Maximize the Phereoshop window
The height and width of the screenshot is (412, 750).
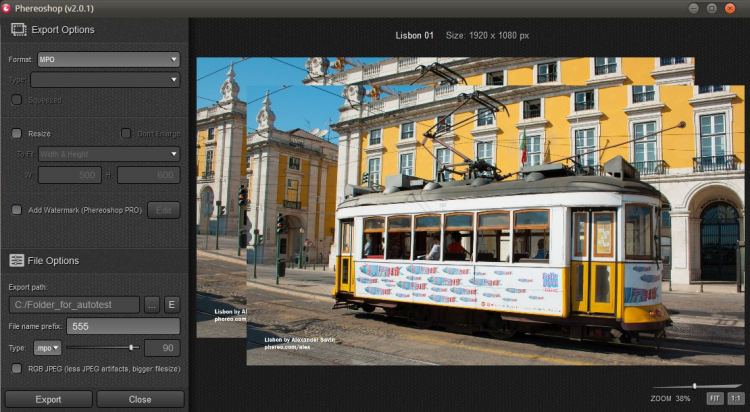click(712, 8)
